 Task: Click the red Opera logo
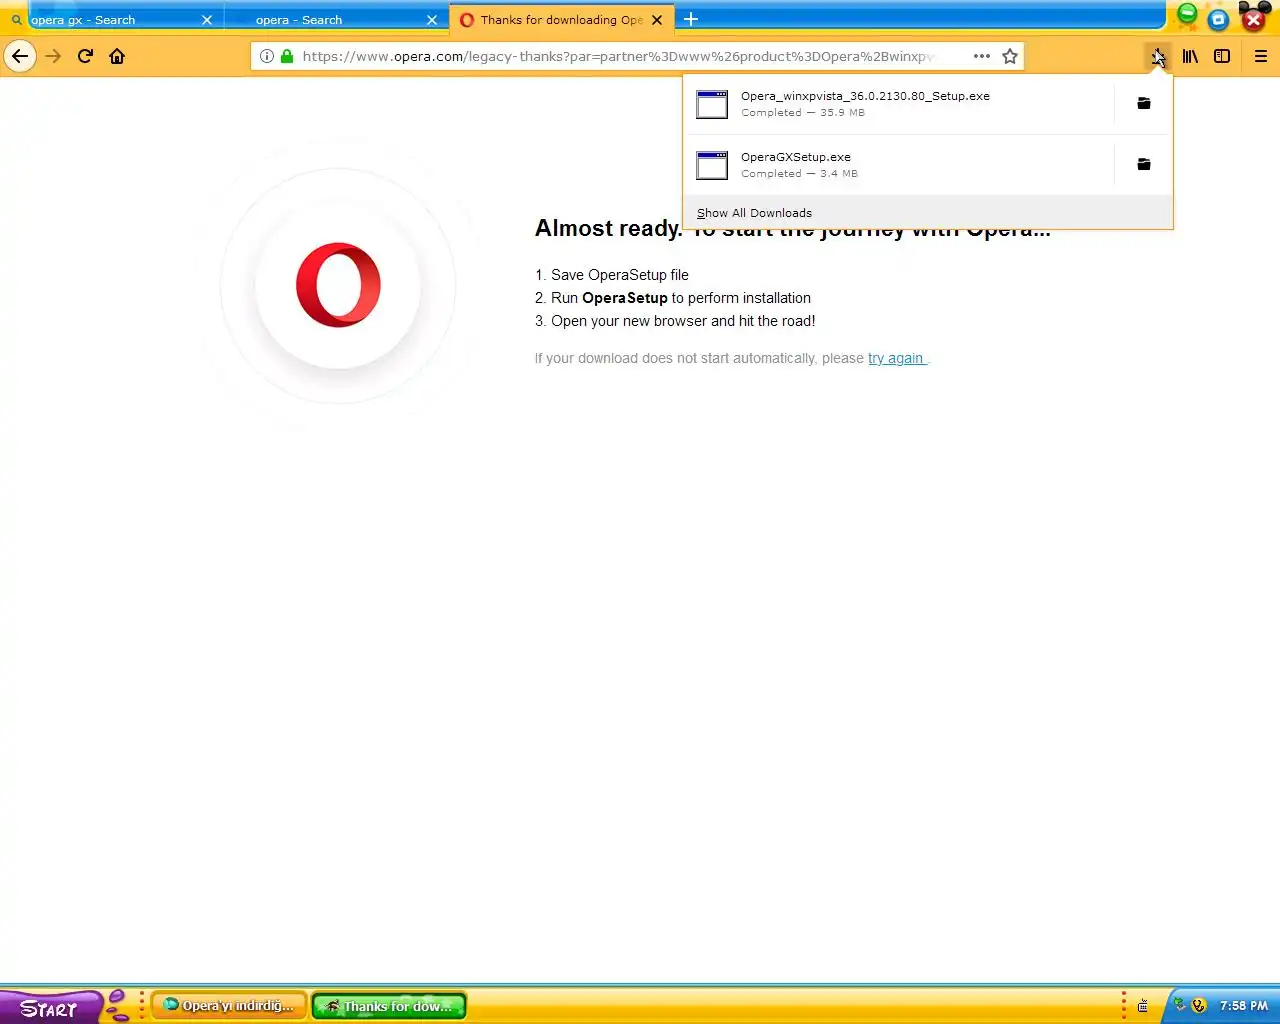click(338, 285)
